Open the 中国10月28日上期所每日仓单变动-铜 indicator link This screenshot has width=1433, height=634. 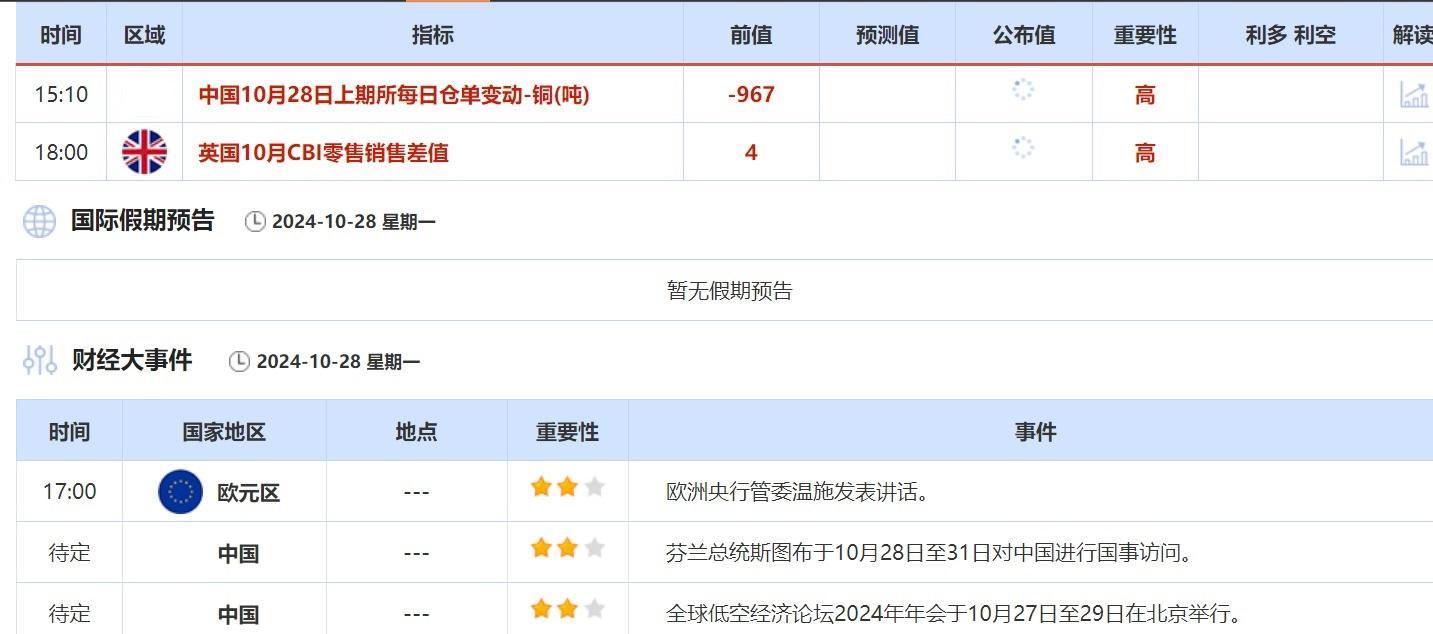[394, 94]
